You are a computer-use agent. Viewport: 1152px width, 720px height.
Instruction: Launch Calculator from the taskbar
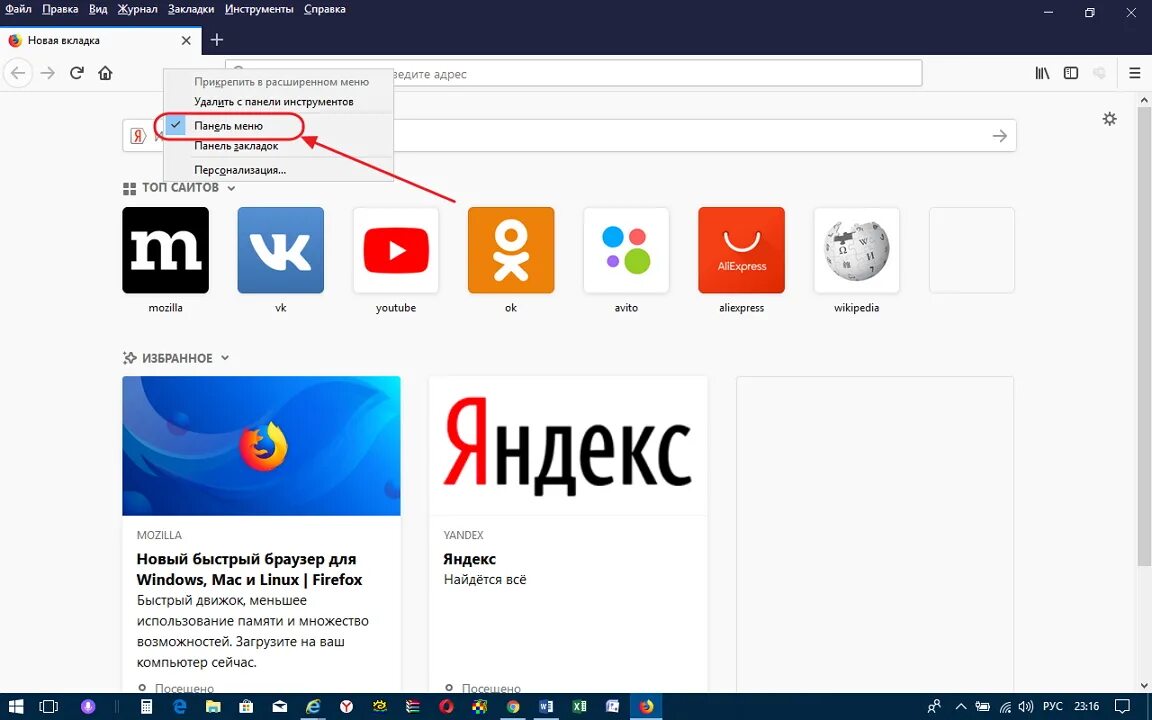tap(146, 707)
